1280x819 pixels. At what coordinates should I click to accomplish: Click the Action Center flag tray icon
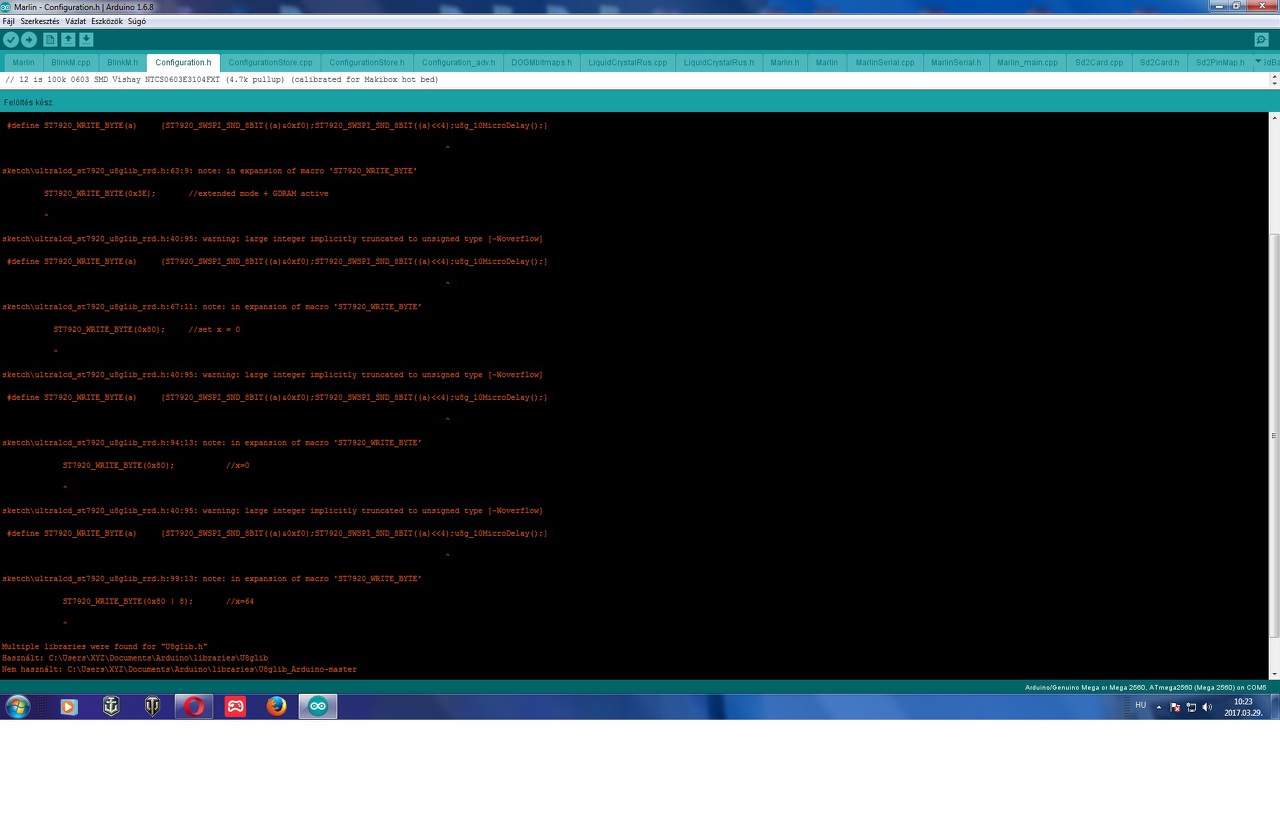click(1175, 707)
